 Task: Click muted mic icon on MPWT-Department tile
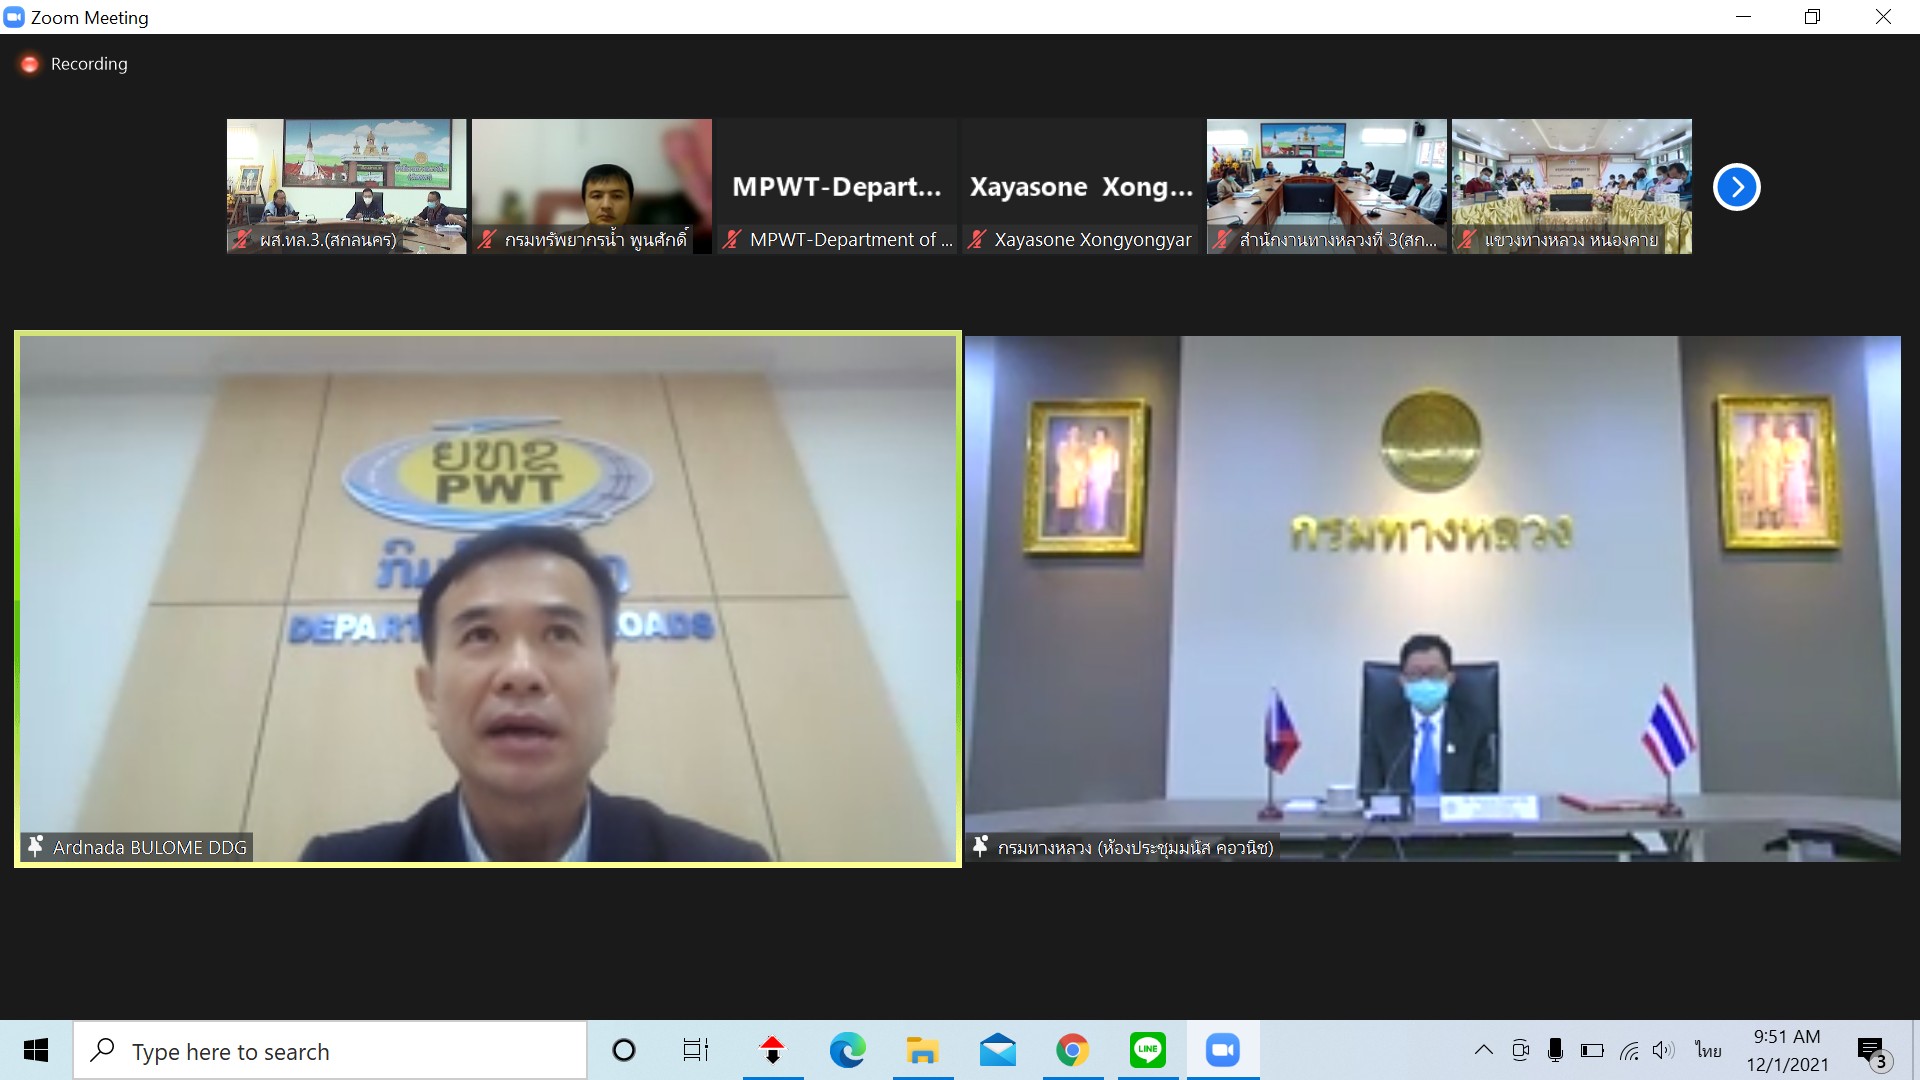coord(732,239)
